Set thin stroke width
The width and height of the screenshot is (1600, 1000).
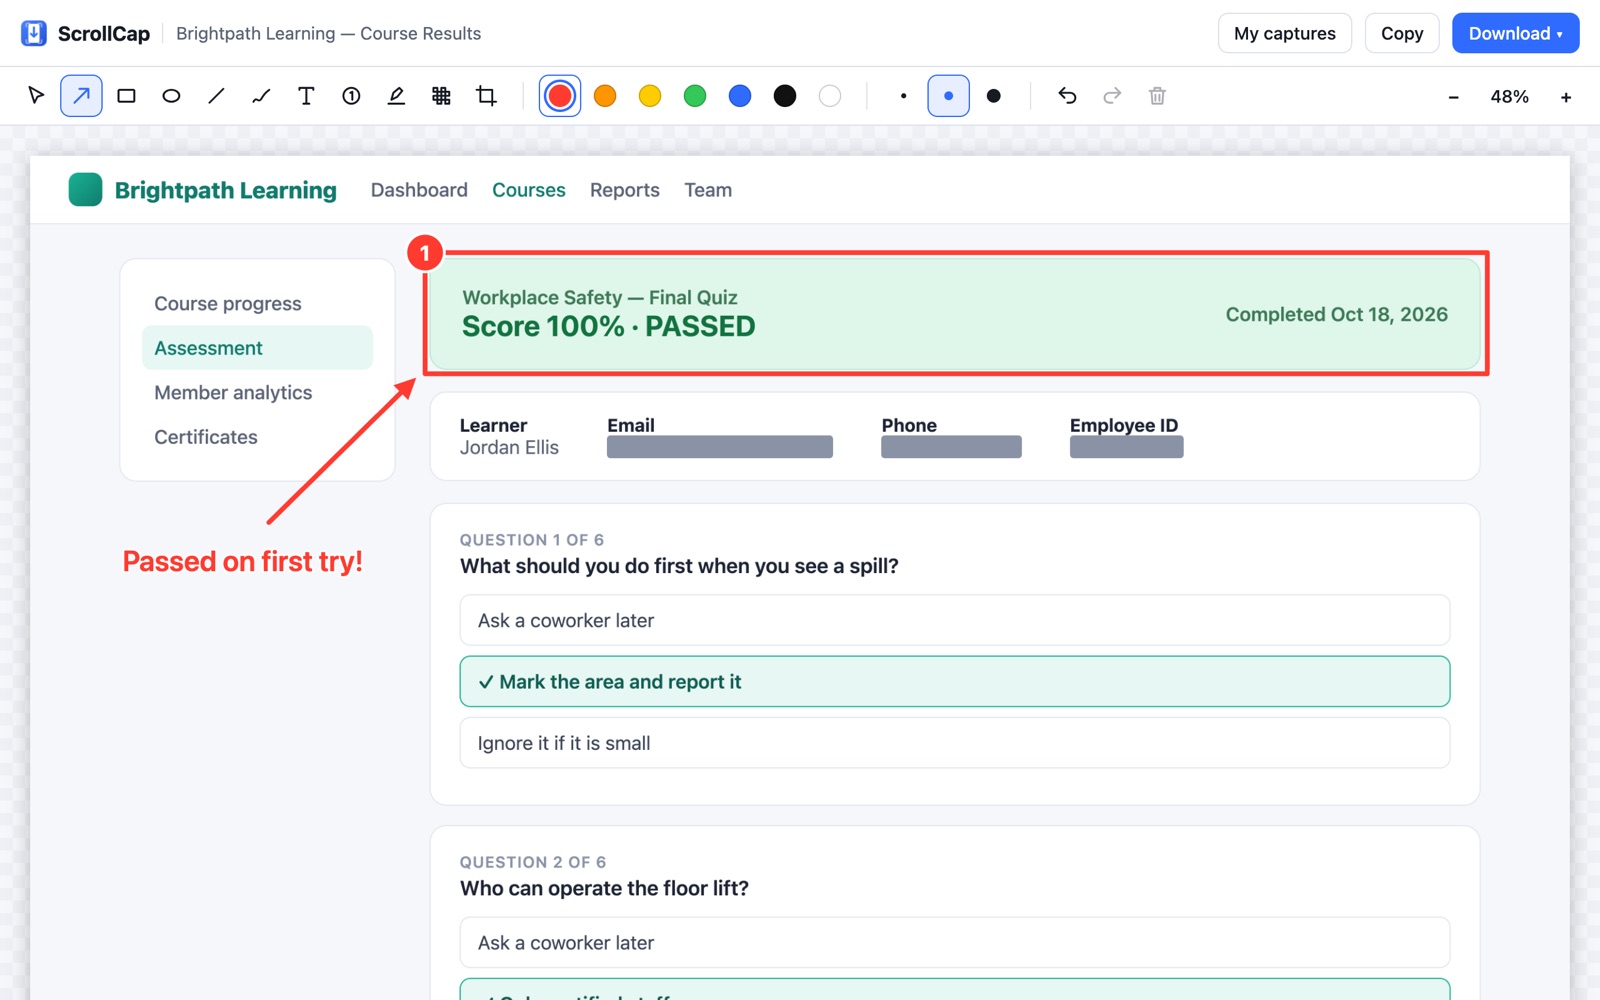coord(903,96)
